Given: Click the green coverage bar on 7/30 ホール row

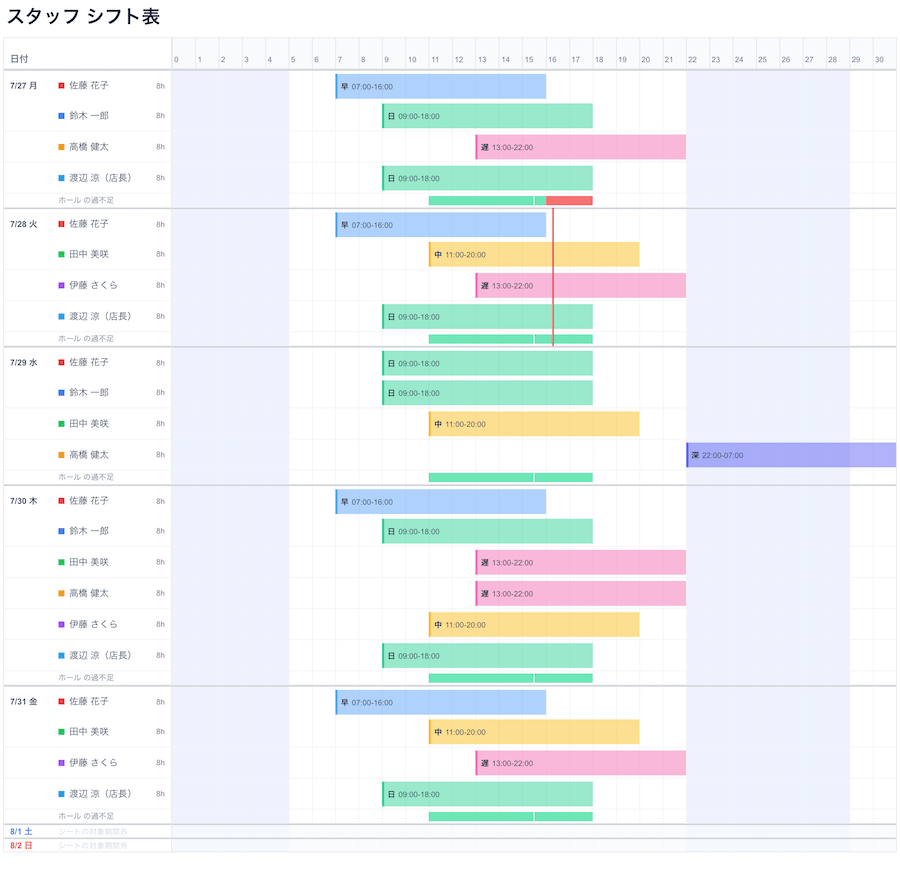Looking at the screenshot, I should [x=511, y=678].
